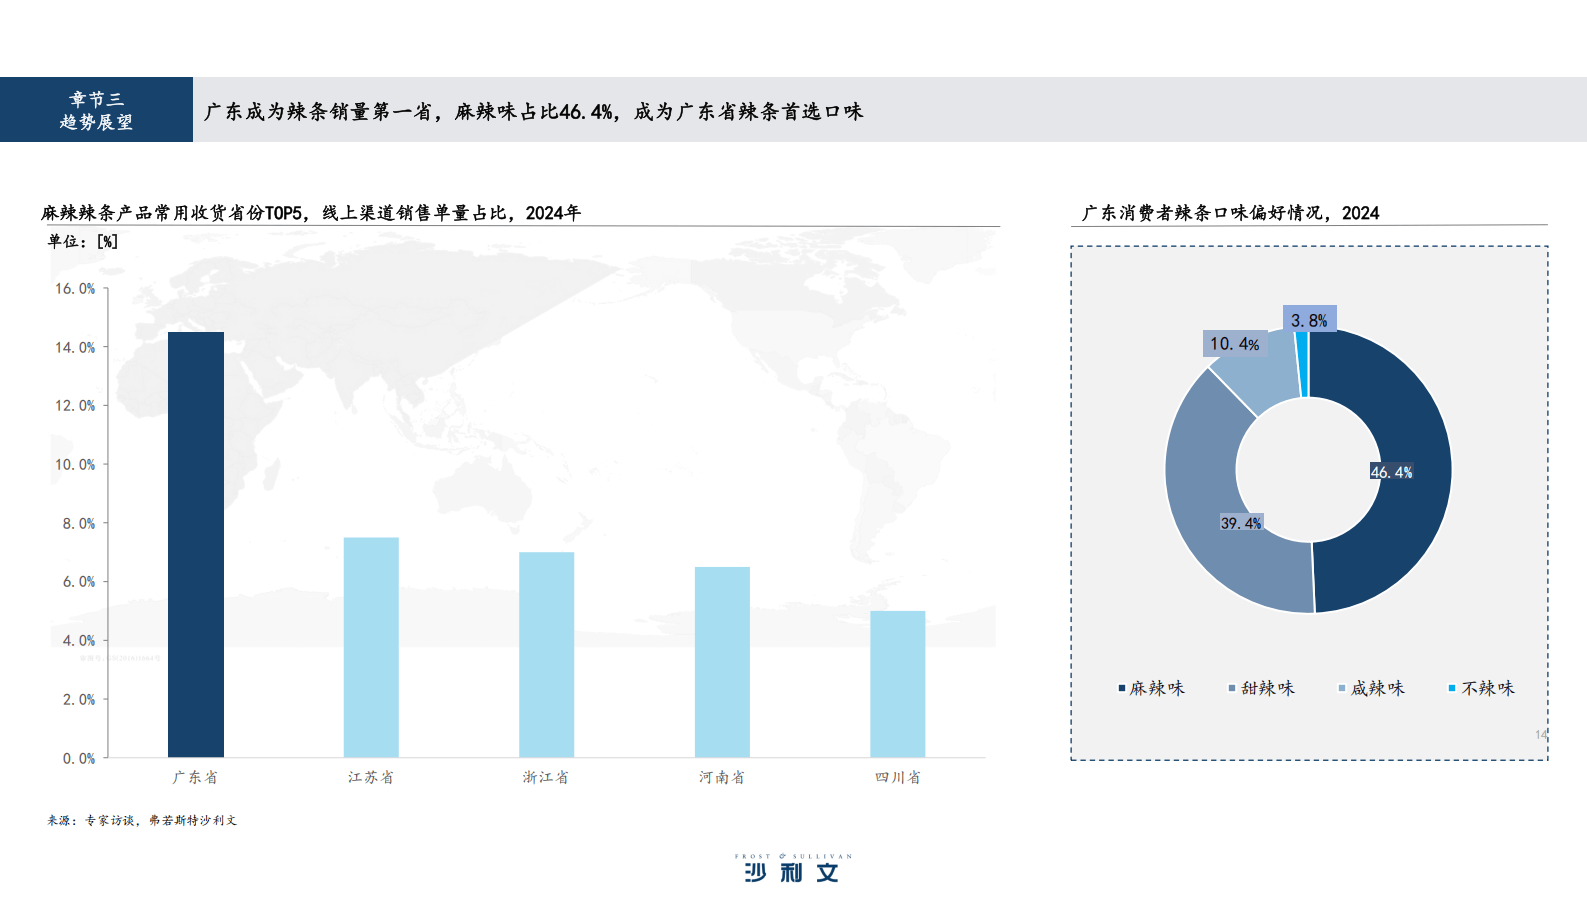Click the Frost & Sullivan 沙利文 logo
Viewport: 1587px width, 907px height.
[x=792, y=869]
